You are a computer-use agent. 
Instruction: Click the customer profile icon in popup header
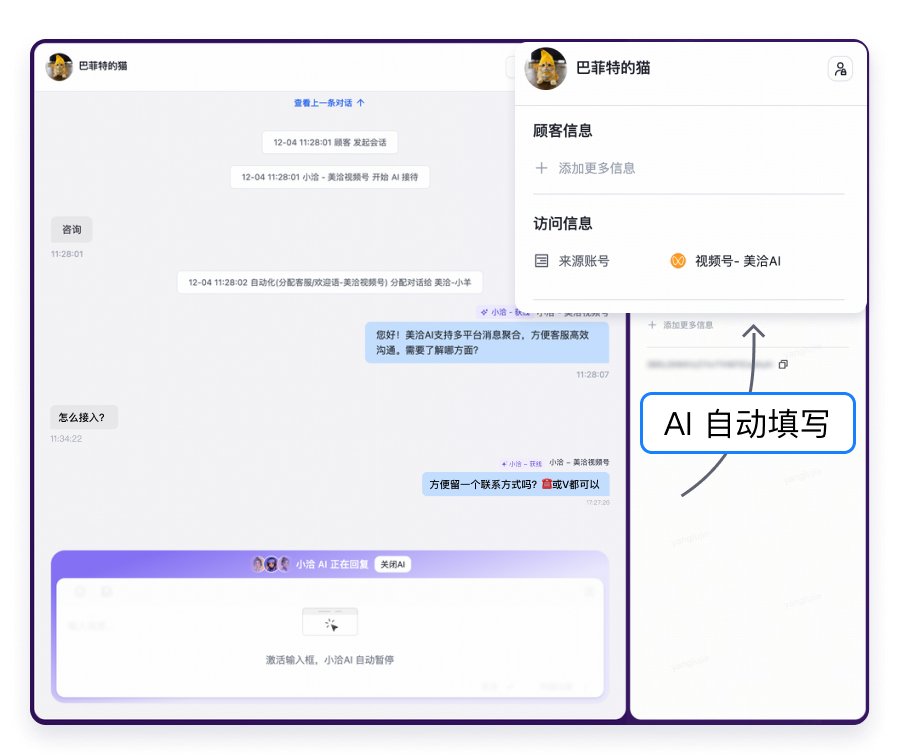840,69
